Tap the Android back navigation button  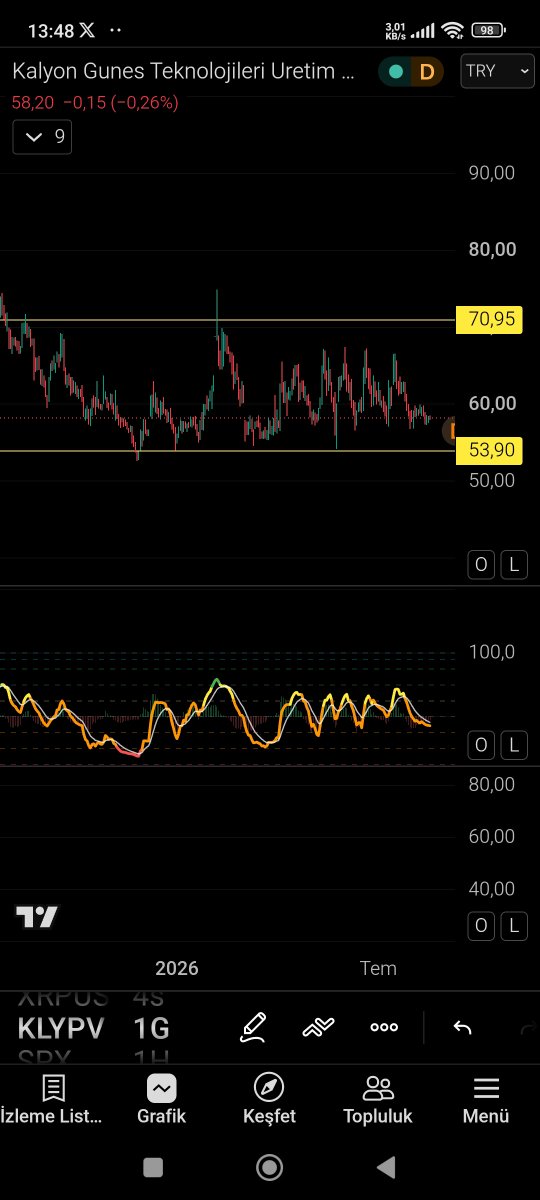[x=385, y=1166]
